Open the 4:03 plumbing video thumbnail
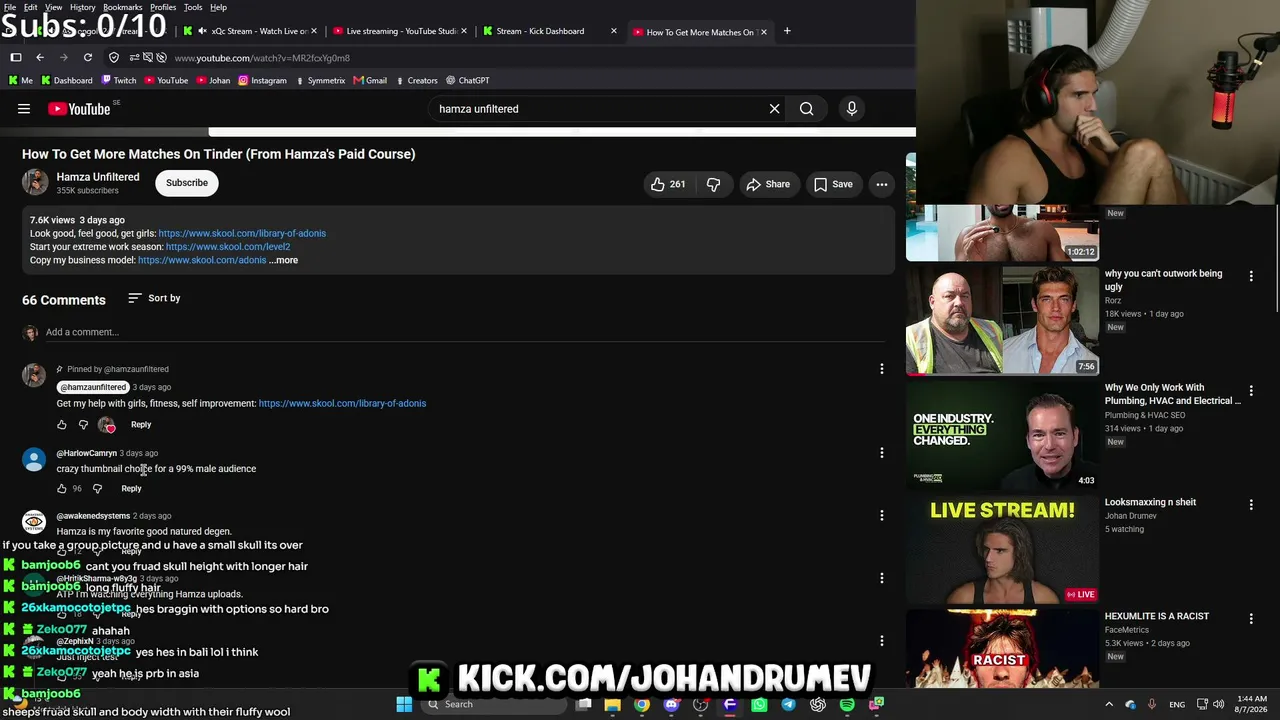 coord(1002,434)
